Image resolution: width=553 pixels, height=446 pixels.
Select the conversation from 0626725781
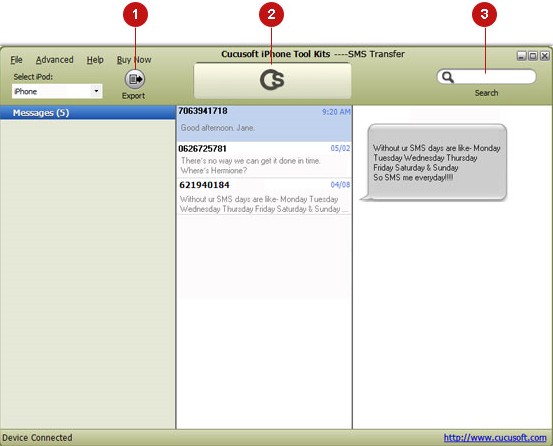pyautogui.click(x=264, y=160)
